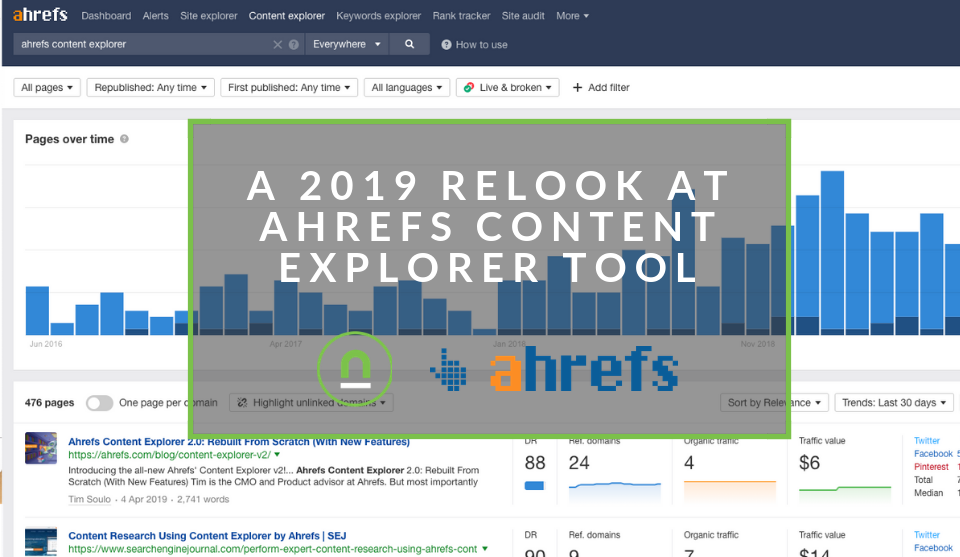
Task: Click the second result's thumbnail image
Action: pyautogui.click(x=41, y=542)
